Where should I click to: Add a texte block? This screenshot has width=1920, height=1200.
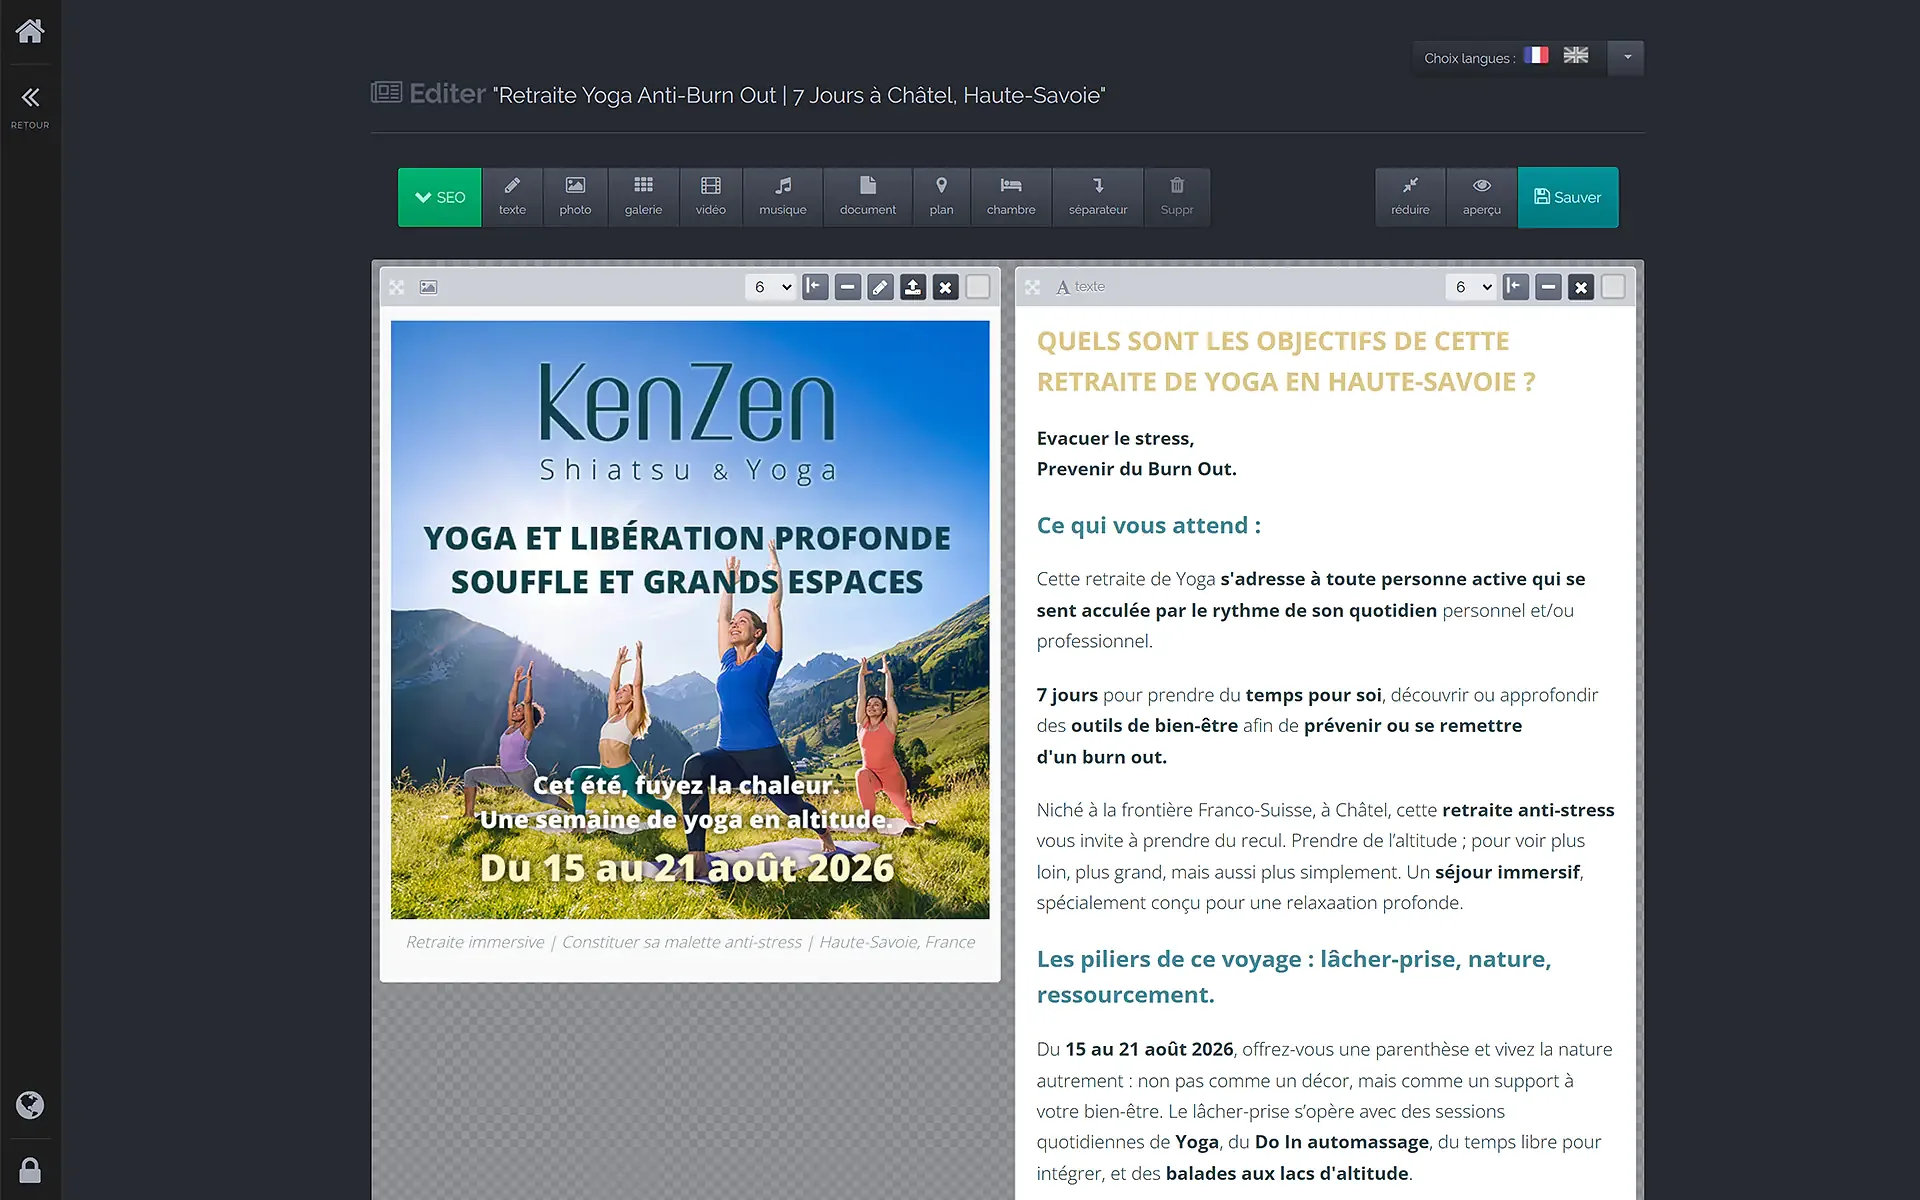pyautogui.click(x=512, y=197)
